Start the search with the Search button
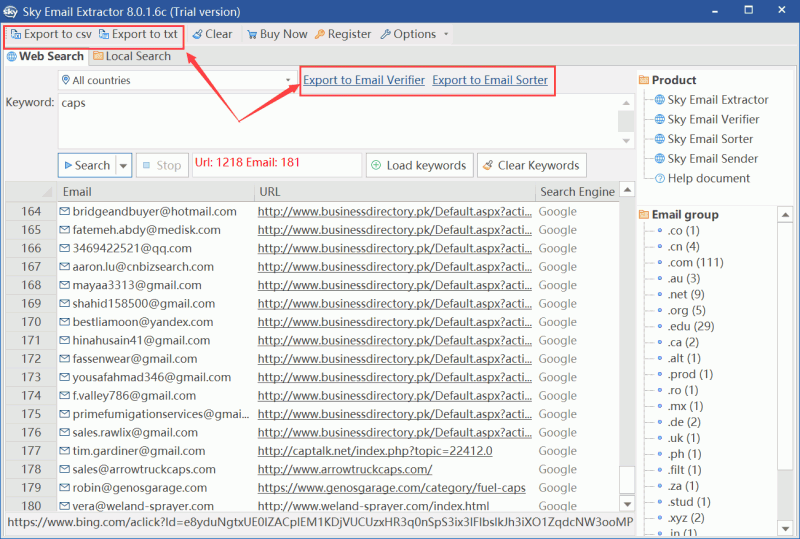 coord(87,165)
